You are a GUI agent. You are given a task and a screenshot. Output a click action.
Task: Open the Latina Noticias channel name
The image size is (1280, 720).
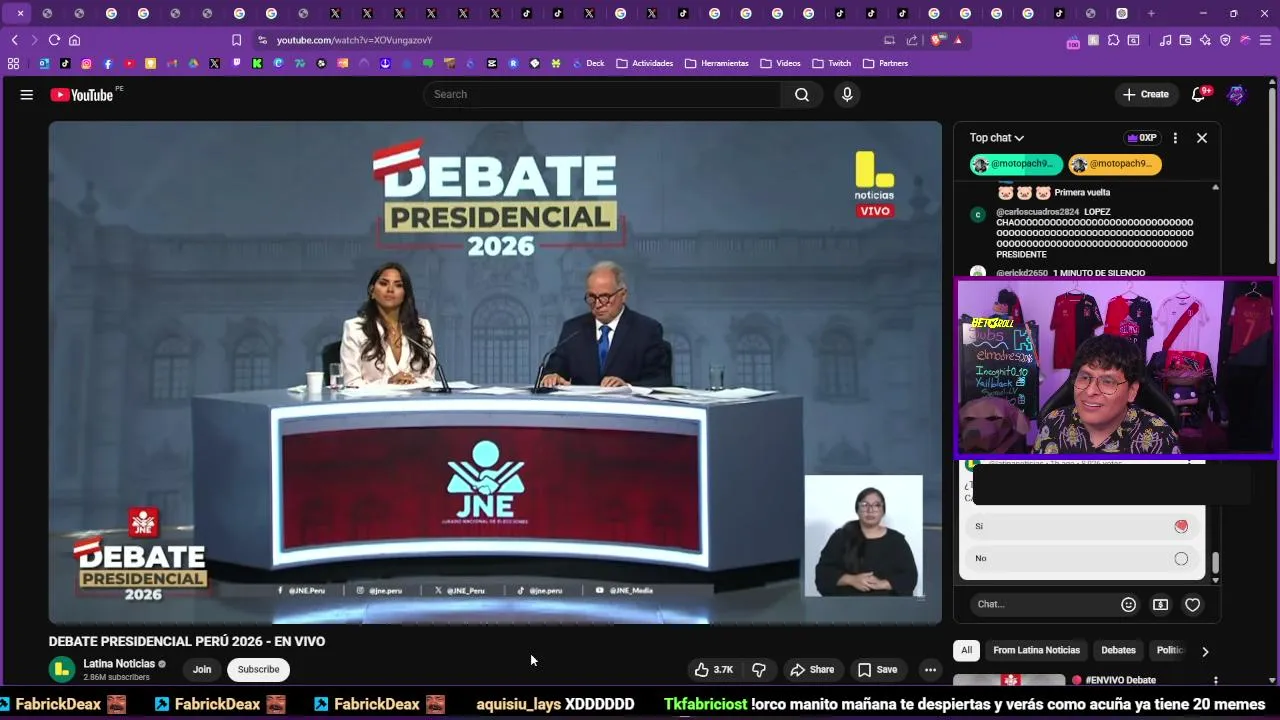[119, 664]
